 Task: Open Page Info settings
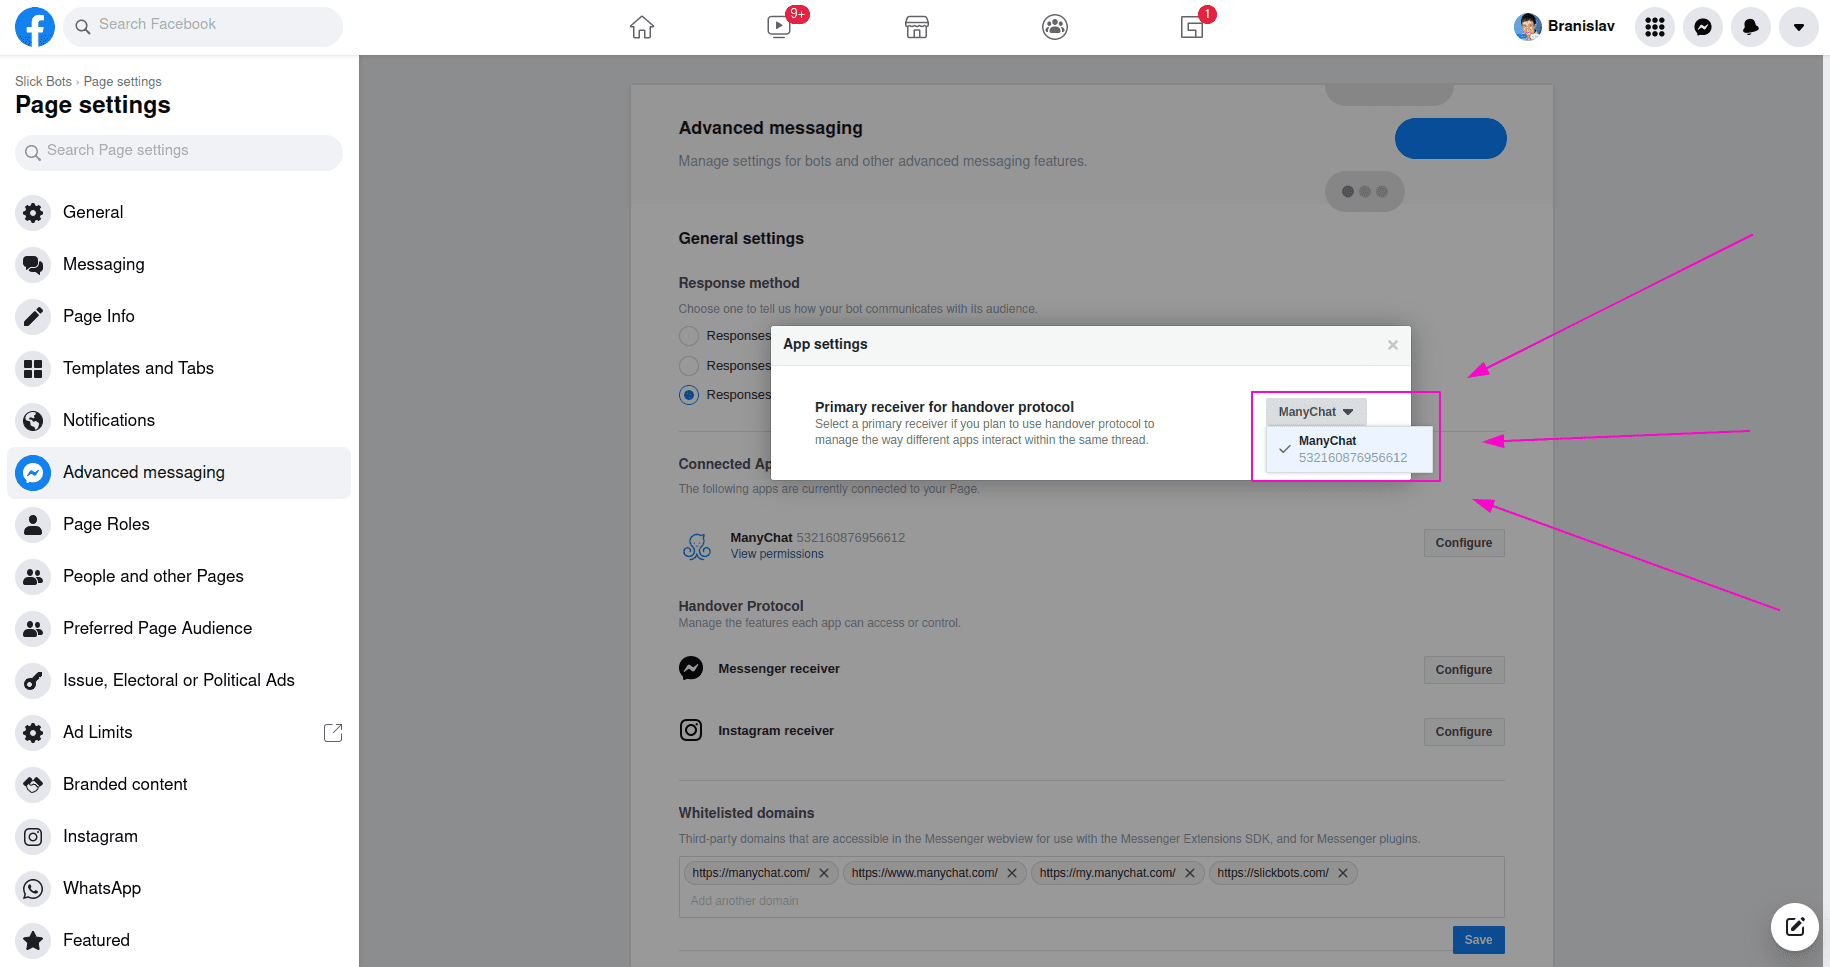(179, 316)
